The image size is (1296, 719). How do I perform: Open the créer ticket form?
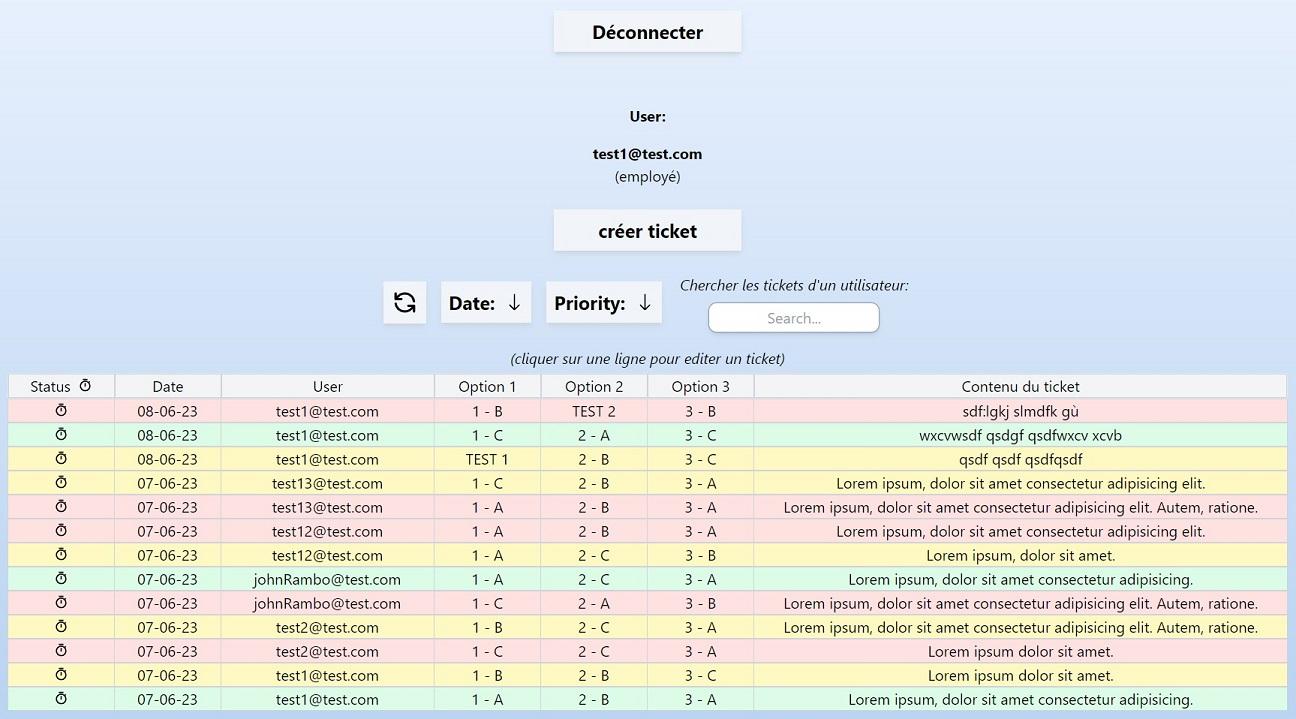pos(647,231)
